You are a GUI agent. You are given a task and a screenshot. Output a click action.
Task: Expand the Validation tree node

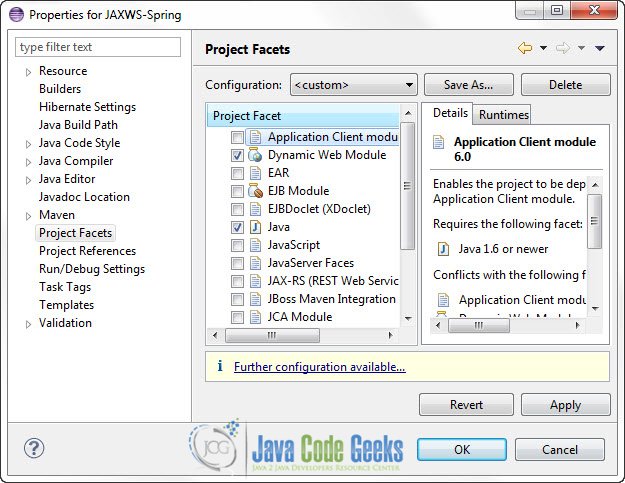coord(28,324)
